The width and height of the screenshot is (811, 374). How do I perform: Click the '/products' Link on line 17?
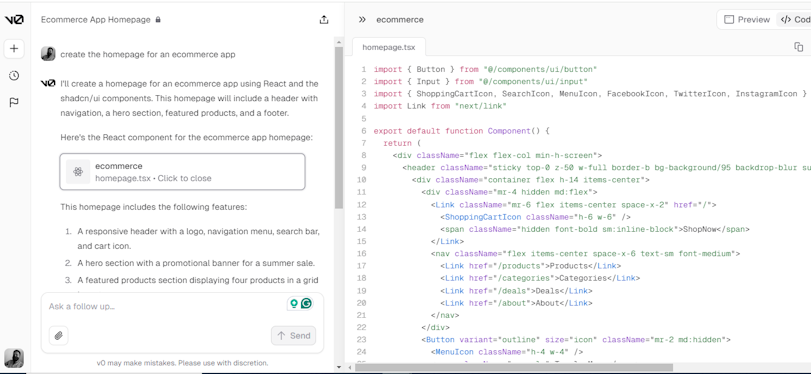coord(531,266)
